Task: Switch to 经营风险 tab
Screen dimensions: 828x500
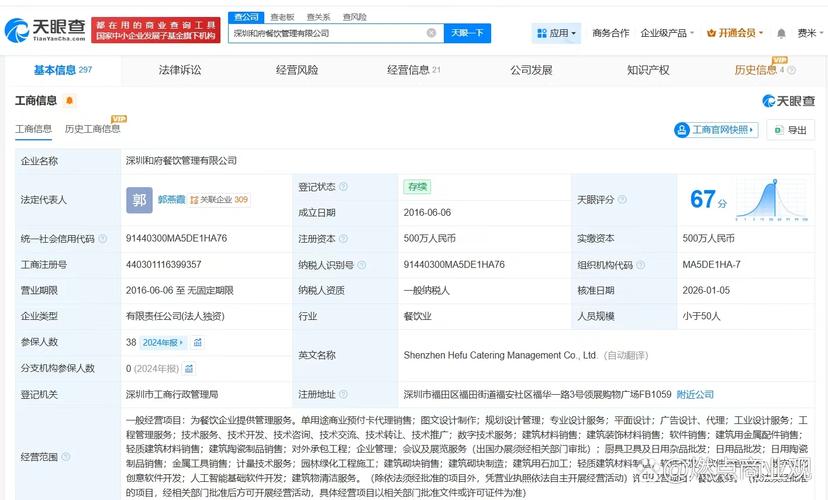Action: point(297,70)
